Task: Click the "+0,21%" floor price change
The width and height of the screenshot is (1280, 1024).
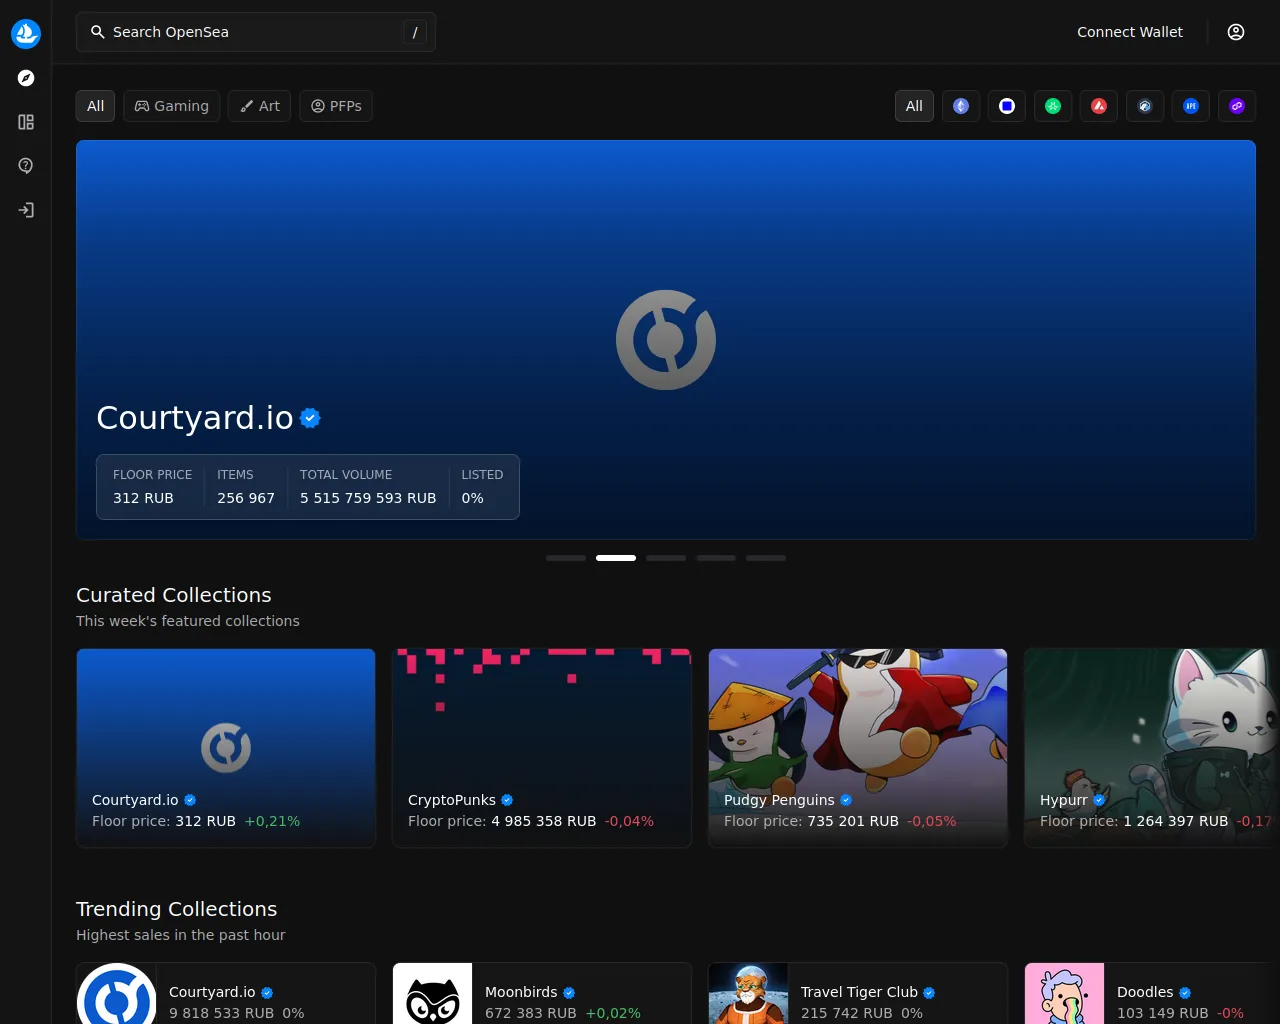Action: (272, 821)
